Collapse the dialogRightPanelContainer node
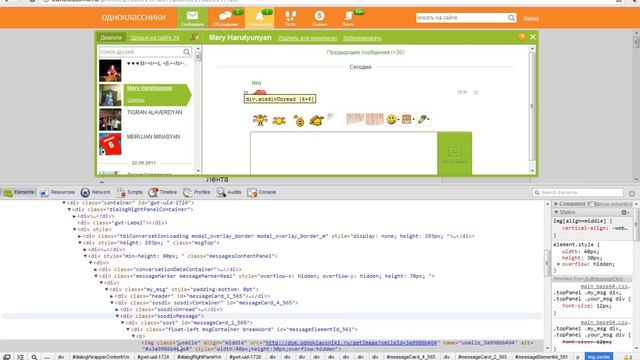Viewport: 640px width, 360px height. pos(69,209)
